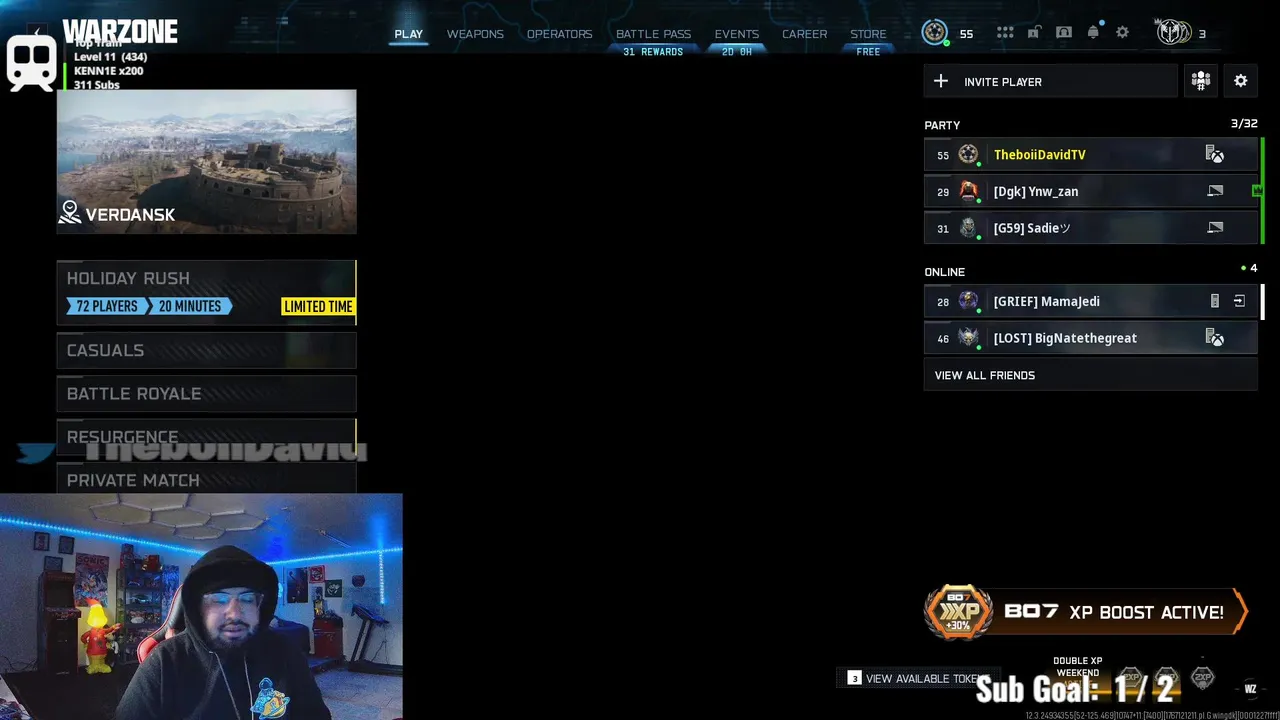Click the 31 Rewards label under Battle Pass
This screenshot has height=720, width=1280.
653,52
